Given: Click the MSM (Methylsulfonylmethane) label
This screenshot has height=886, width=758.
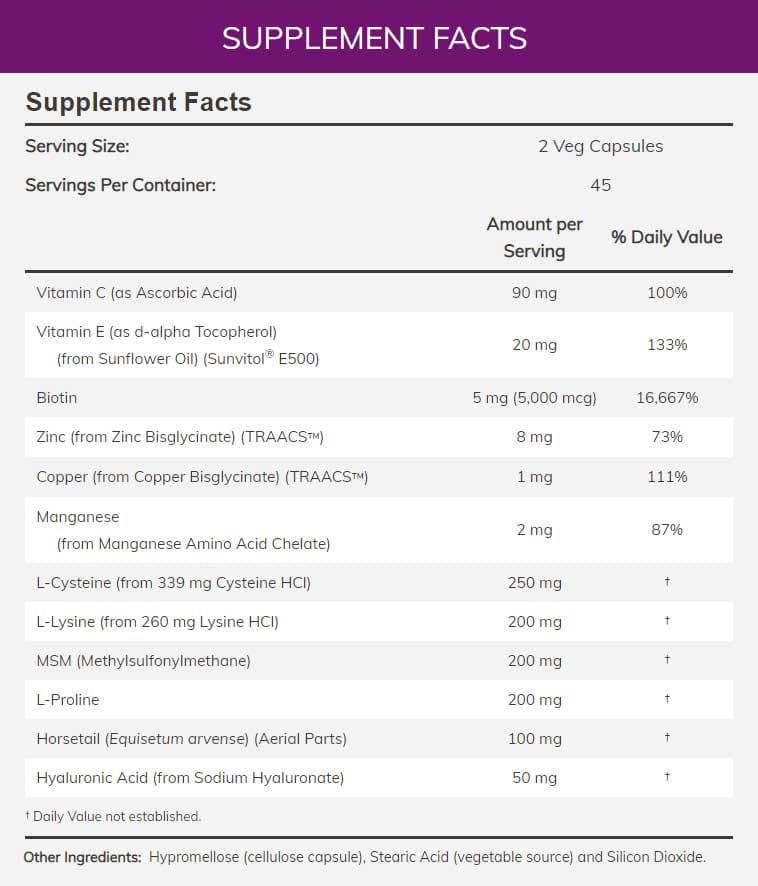Looking at the screenshot, I should click(143, 661).
